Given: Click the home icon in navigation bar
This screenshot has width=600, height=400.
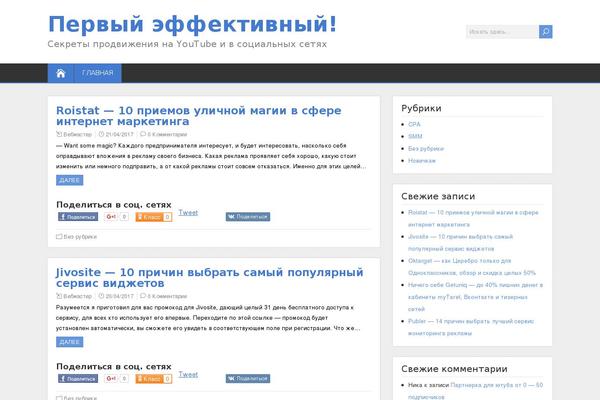Looking at the screenshot, I should [61, 73].
